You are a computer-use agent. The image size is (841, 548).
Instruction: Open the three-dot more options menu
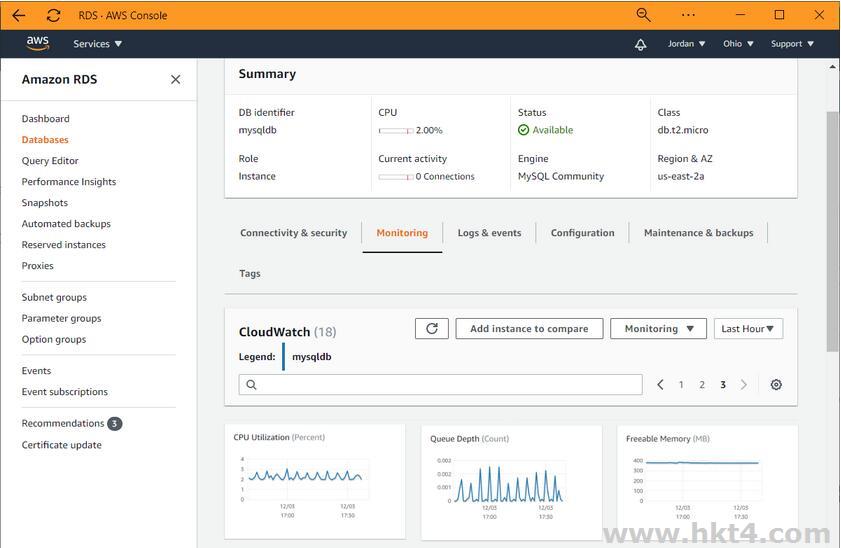688,15
